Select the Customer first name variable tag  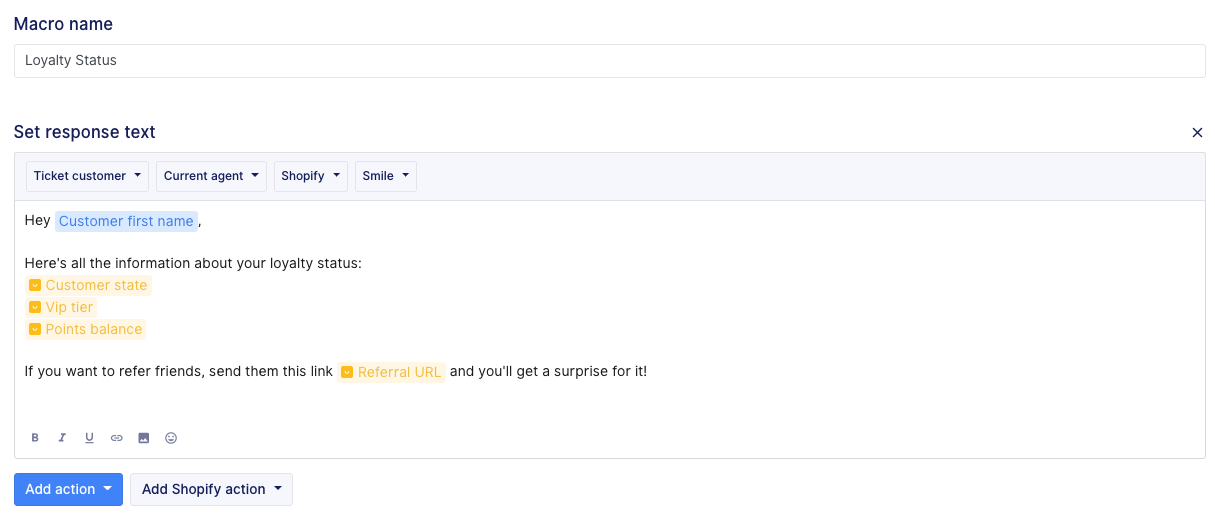(126, 221)
